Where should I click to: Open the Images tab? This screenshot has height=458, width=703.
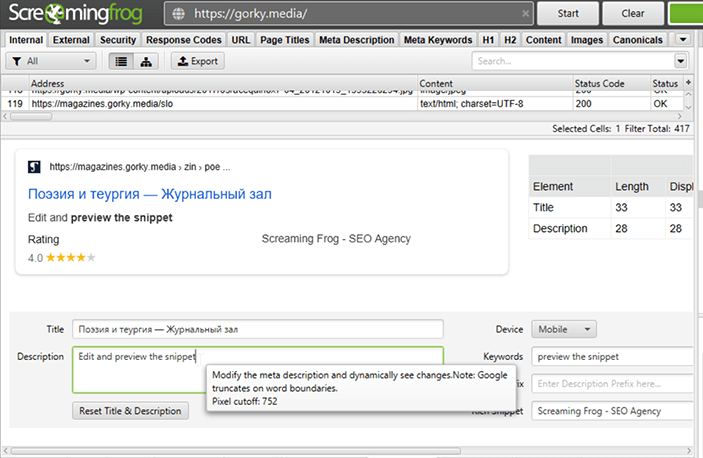tap(587, 40)
